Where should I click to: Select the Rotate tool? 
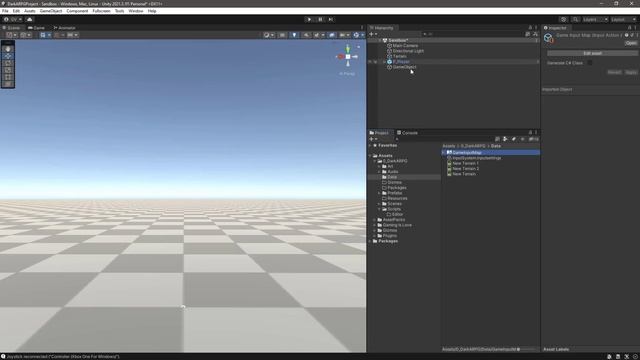tap(8, 63)
